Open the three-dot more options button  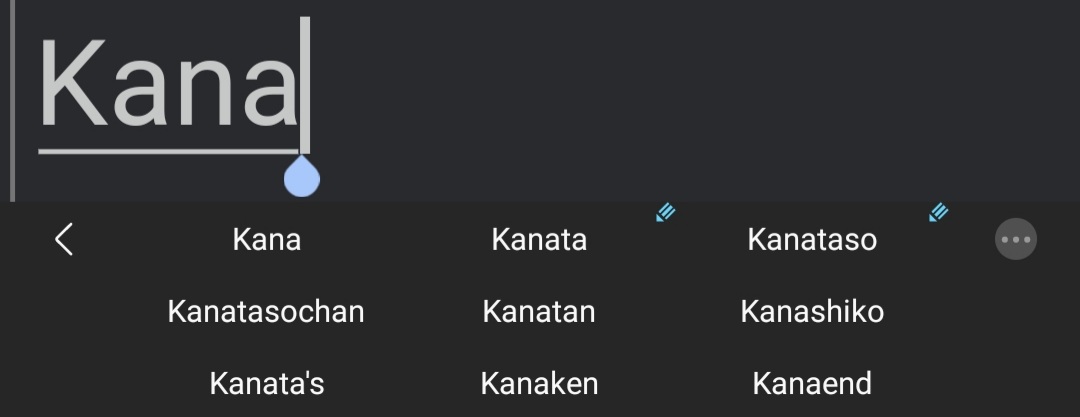coord(1015,240)
